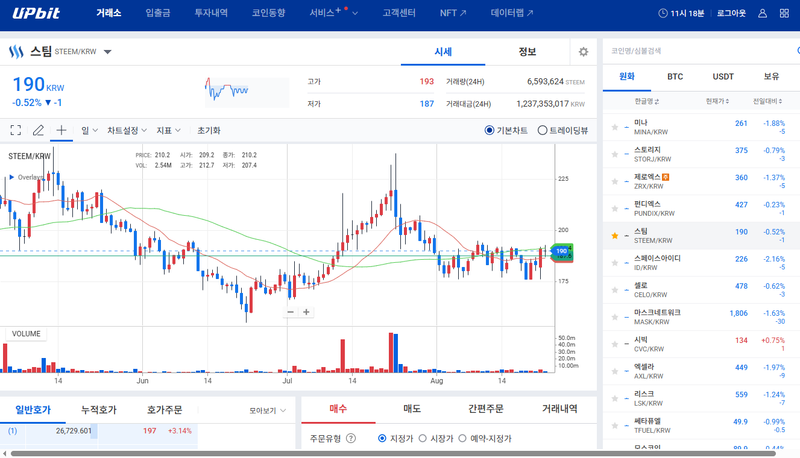The height and width of the screenshot is (458, 800).
Task: Open STEEM/KRW market selector dropdown
Action: (107, 52)
